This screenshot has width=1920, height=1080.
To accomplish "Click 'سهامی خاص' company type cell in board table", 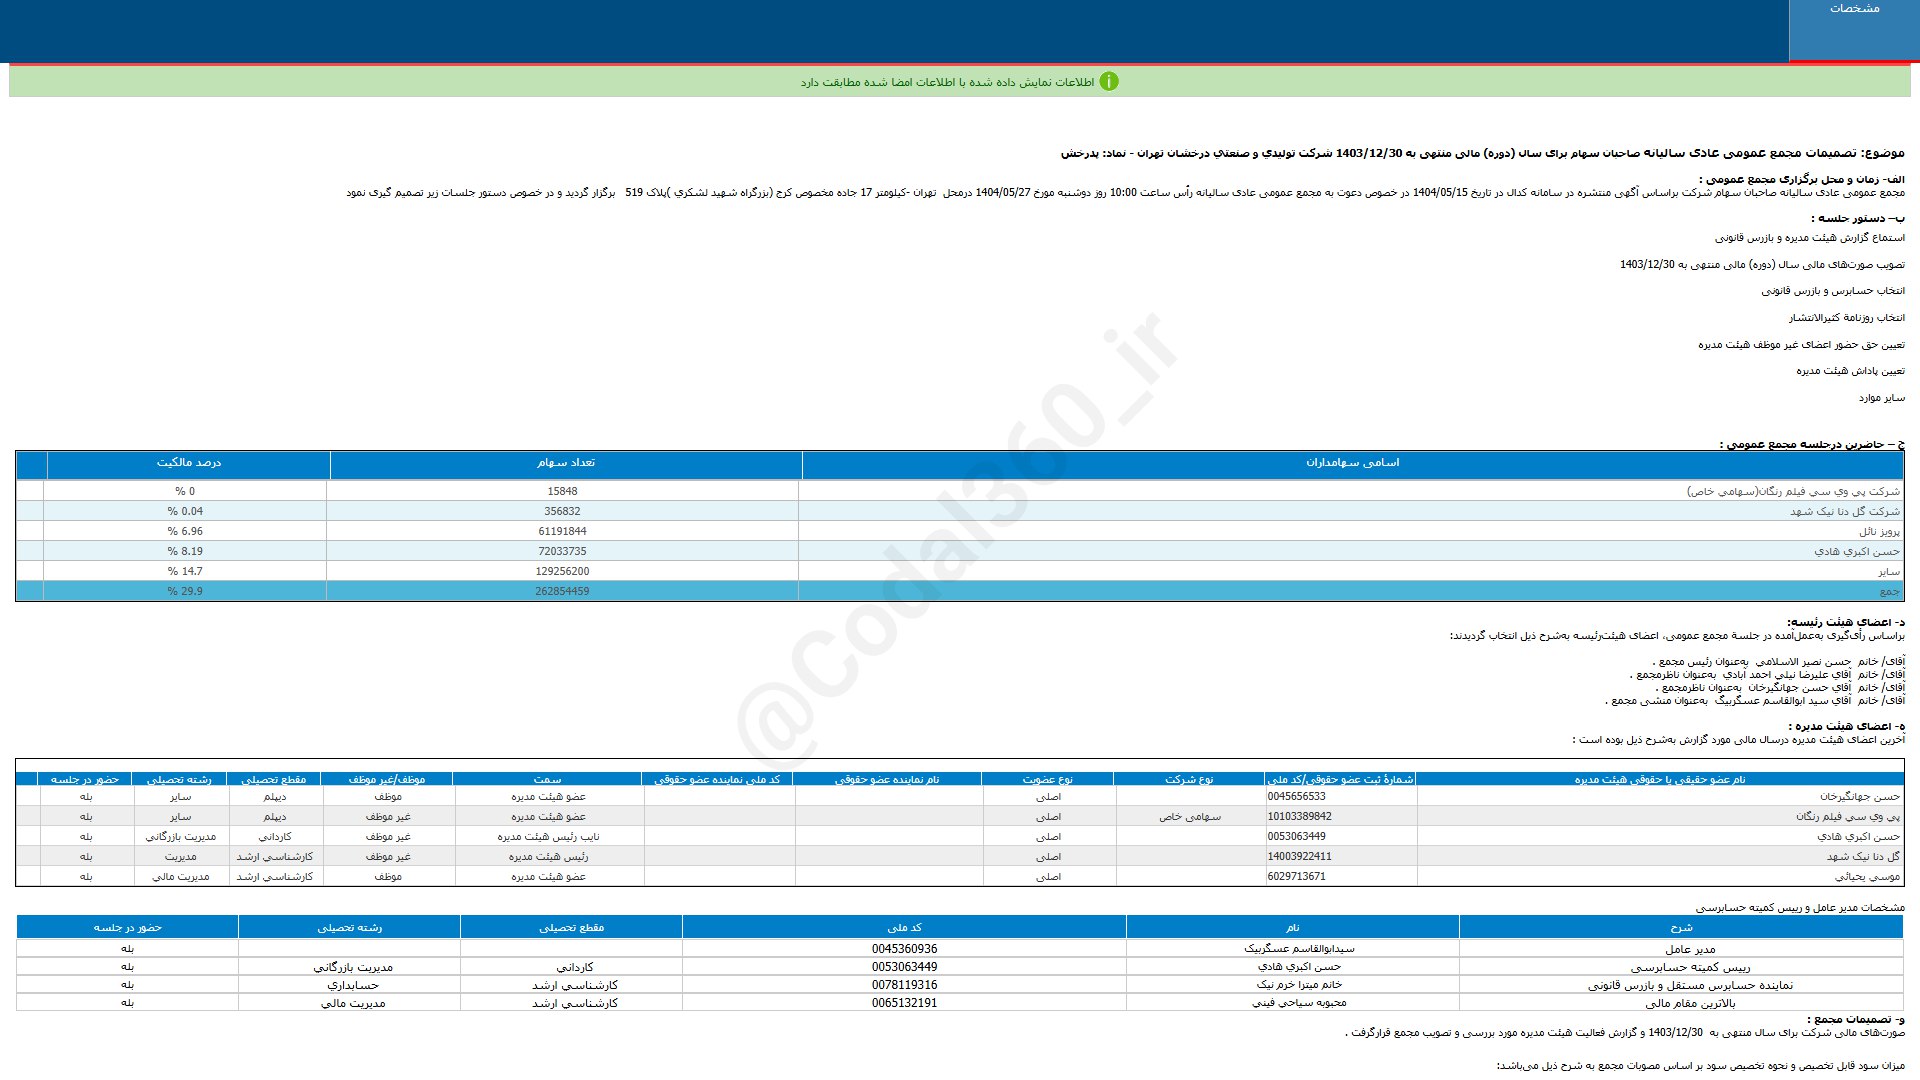I will (1190, 817).
